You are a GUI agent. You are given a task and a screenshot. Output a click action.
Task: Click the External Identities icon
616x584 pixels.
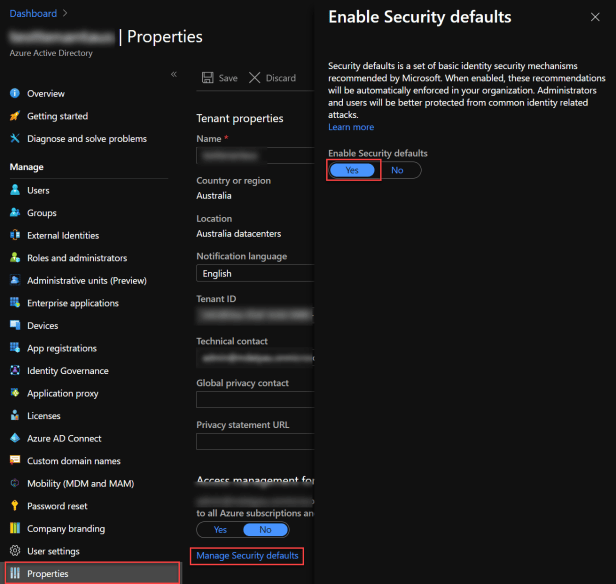point(15,235)
